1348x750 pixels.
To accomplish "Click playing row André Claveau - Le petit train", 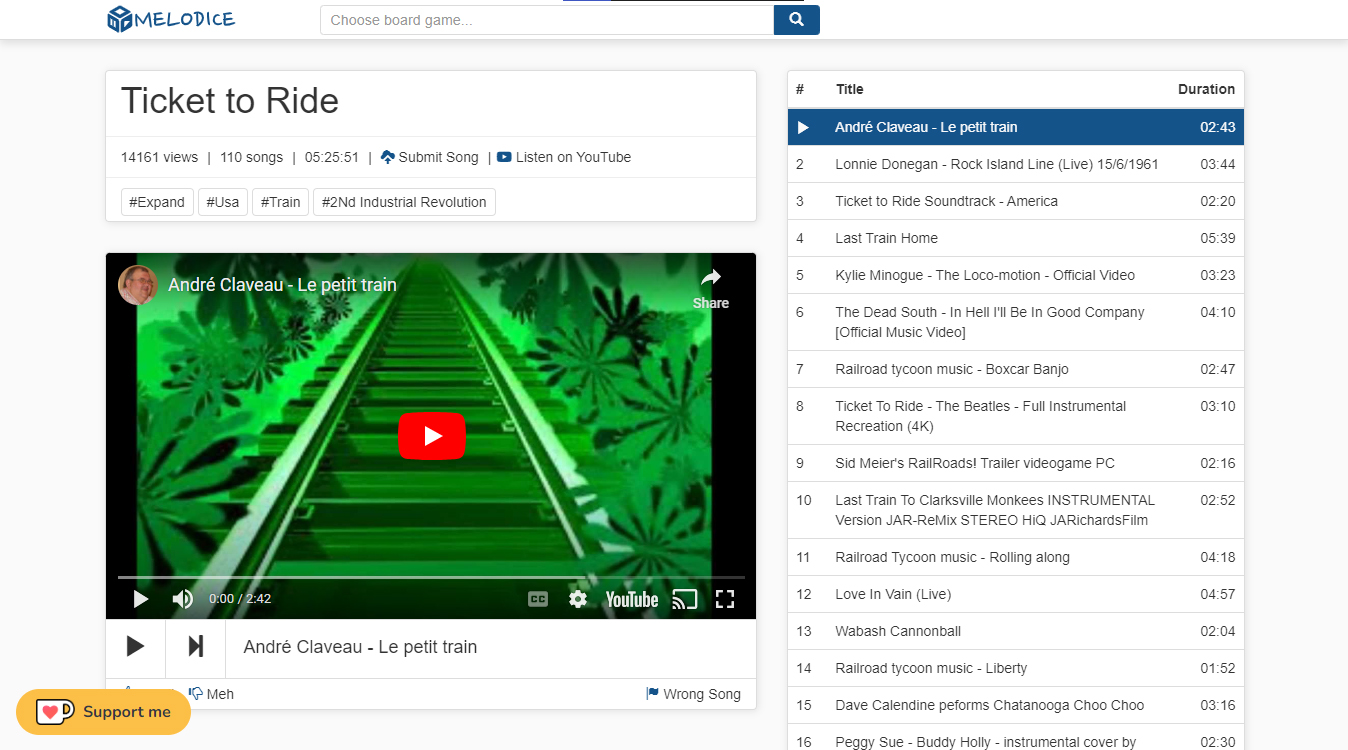I will (x=1016, y=127).
